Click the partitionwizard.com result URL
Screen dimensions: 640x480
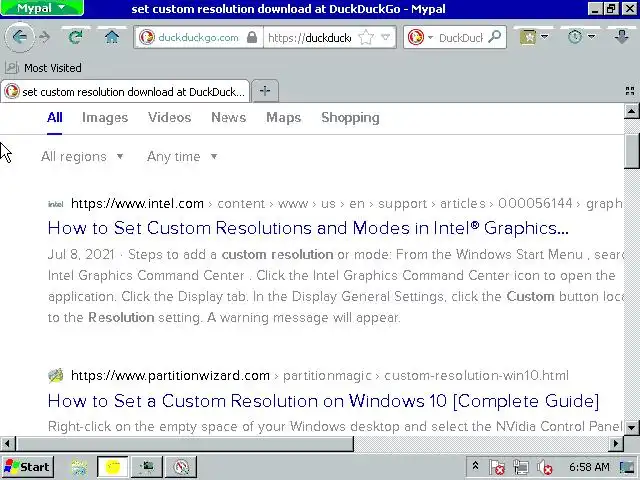click(170, 375)
